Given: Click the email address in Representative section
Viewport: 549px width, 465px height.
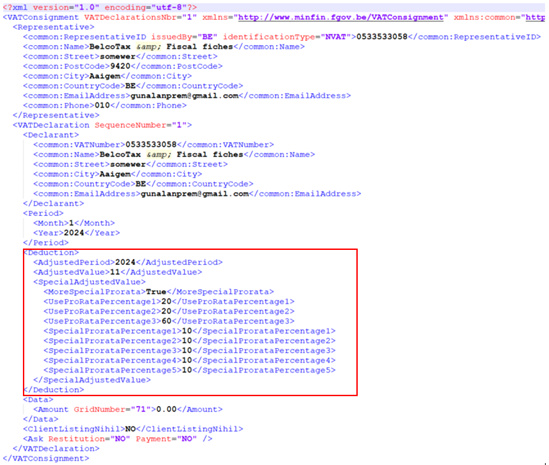Looking at the screenshot, I should tap(184, 96).
